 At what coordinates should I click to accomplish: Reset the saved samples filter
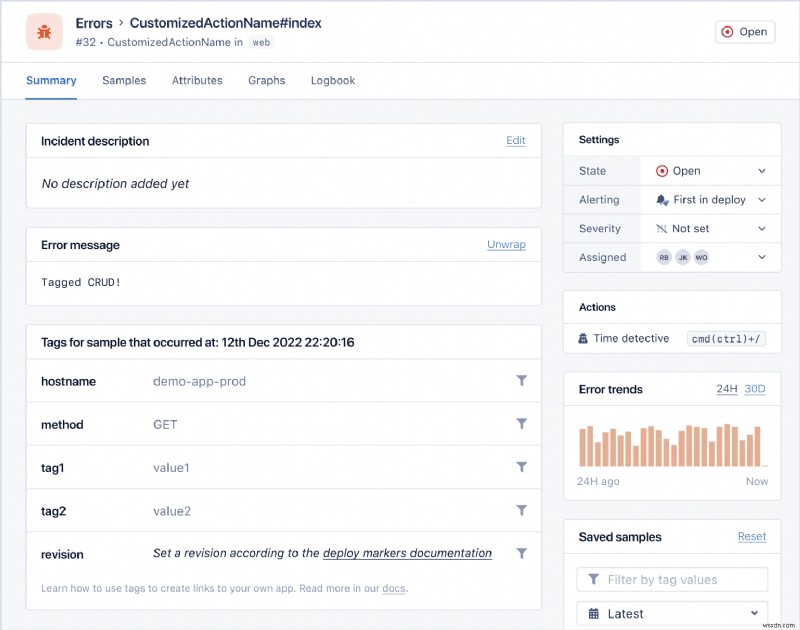(752, 537)
